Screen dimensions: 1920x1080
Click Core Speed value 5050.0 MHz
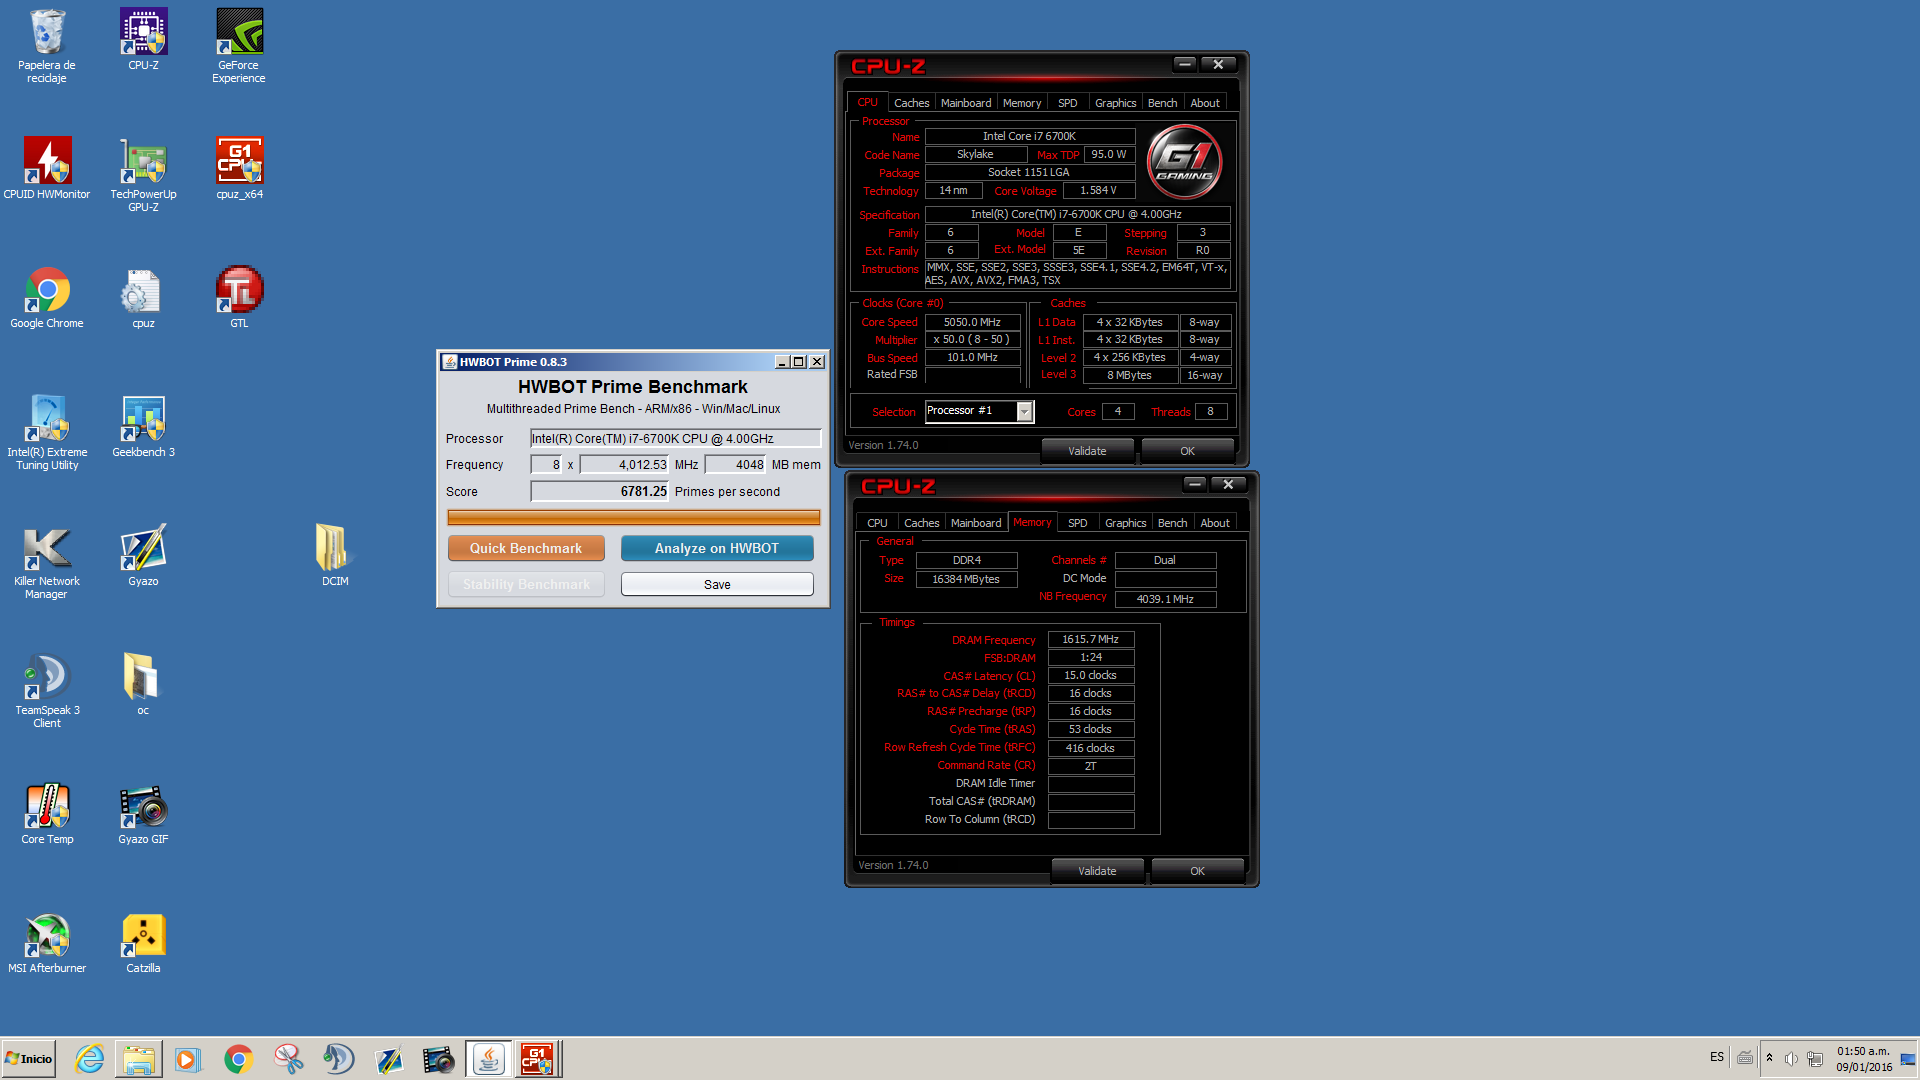(x=972, y=322)
